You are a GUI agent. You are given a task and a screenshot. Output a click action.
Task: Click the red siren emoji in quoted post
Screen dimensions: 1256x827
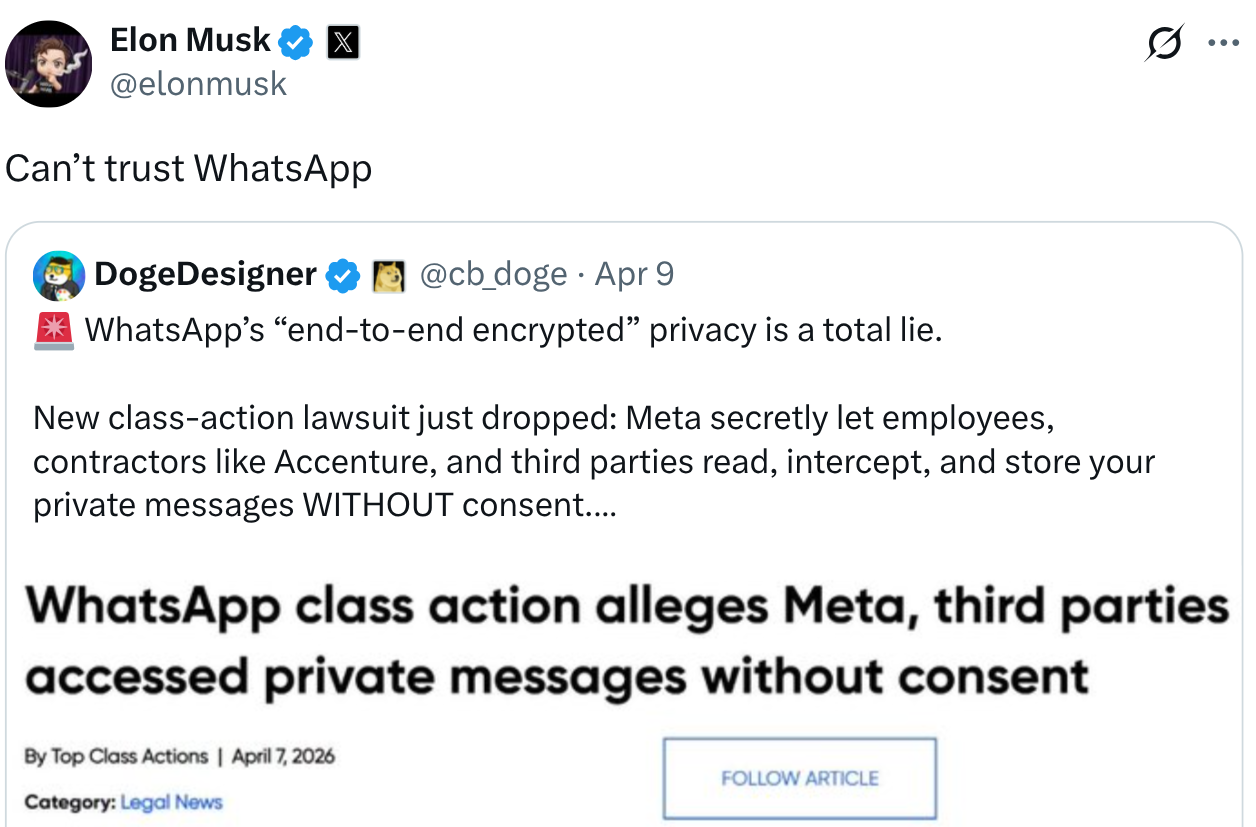pos(53,331)
